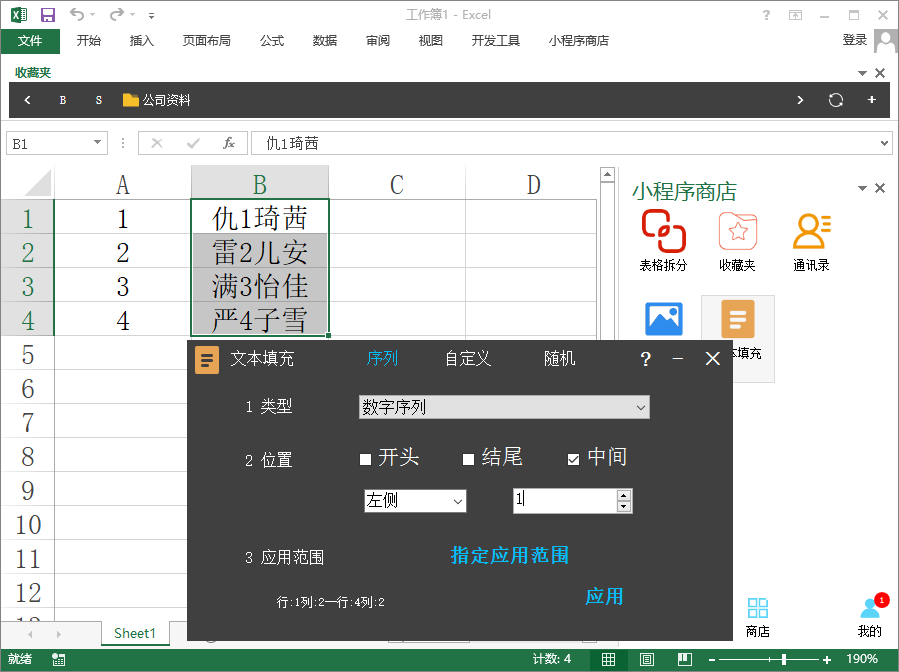Open ribbon display options
Viewport: 899px width, 672px height.
(795, 15)
